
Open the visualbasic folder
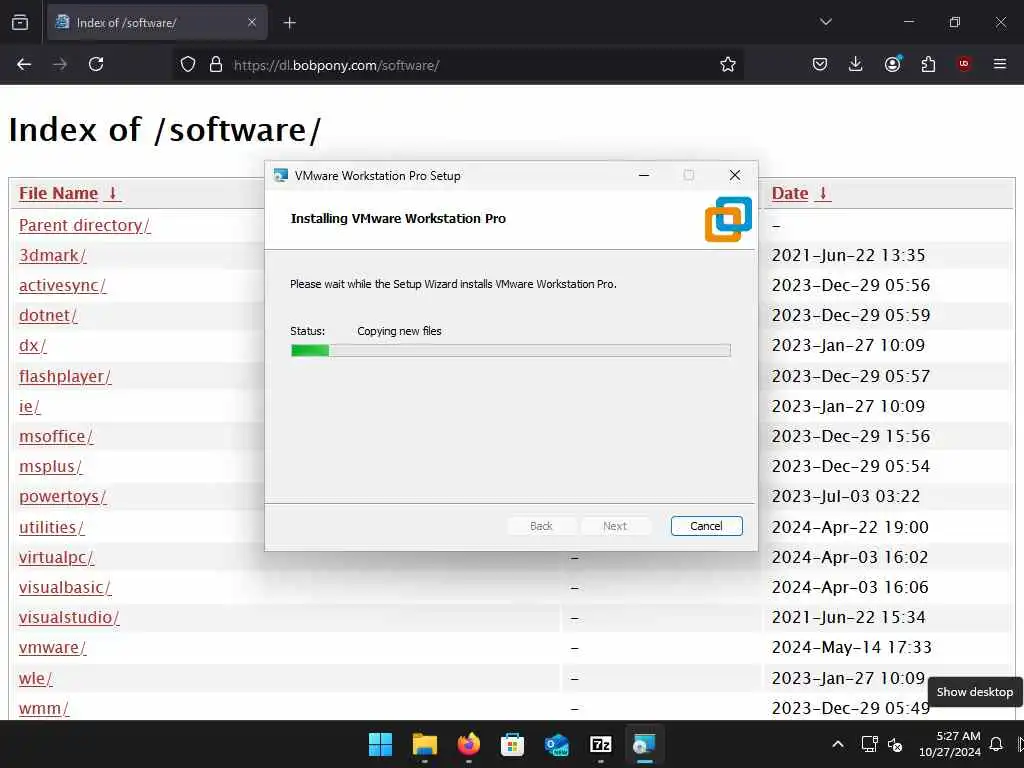point(65,587)
